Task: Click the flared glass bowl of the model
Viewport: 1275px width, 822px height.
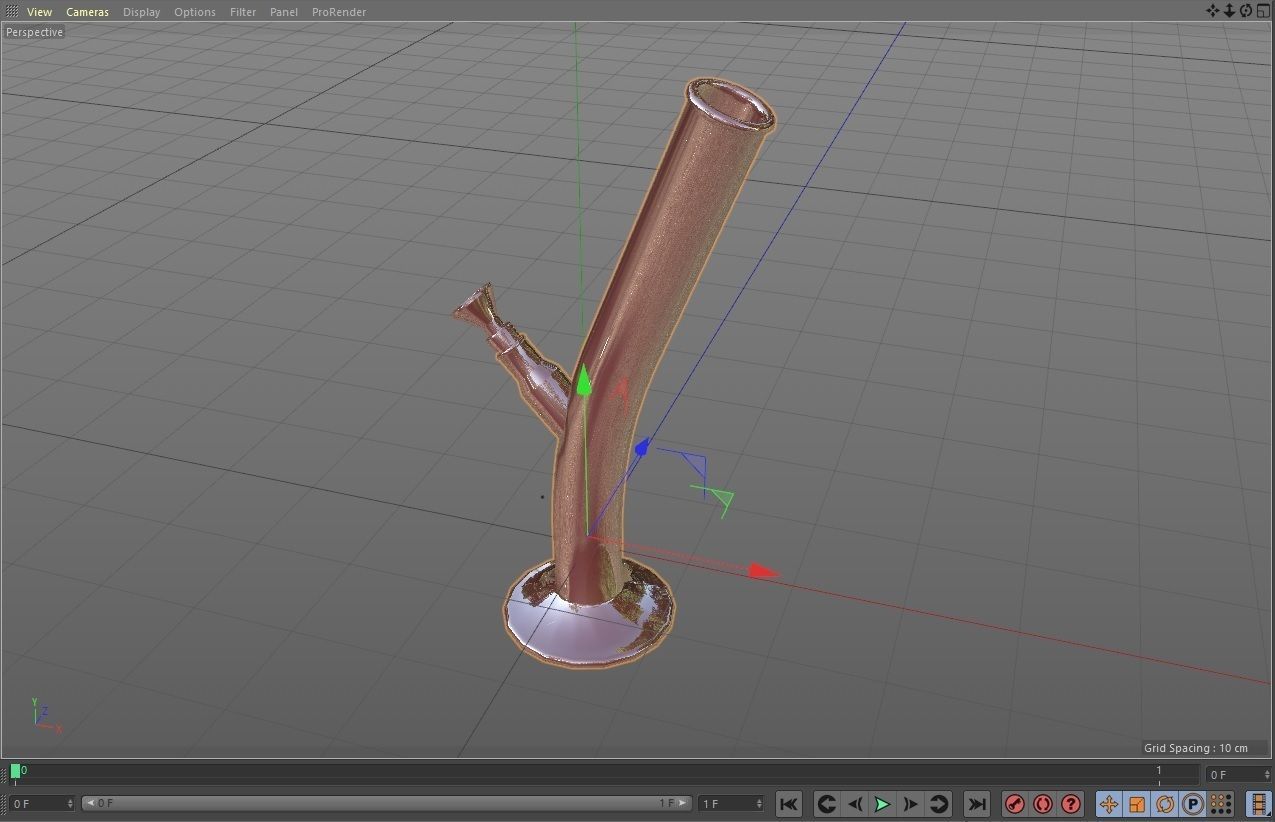Action: (477, 305)
